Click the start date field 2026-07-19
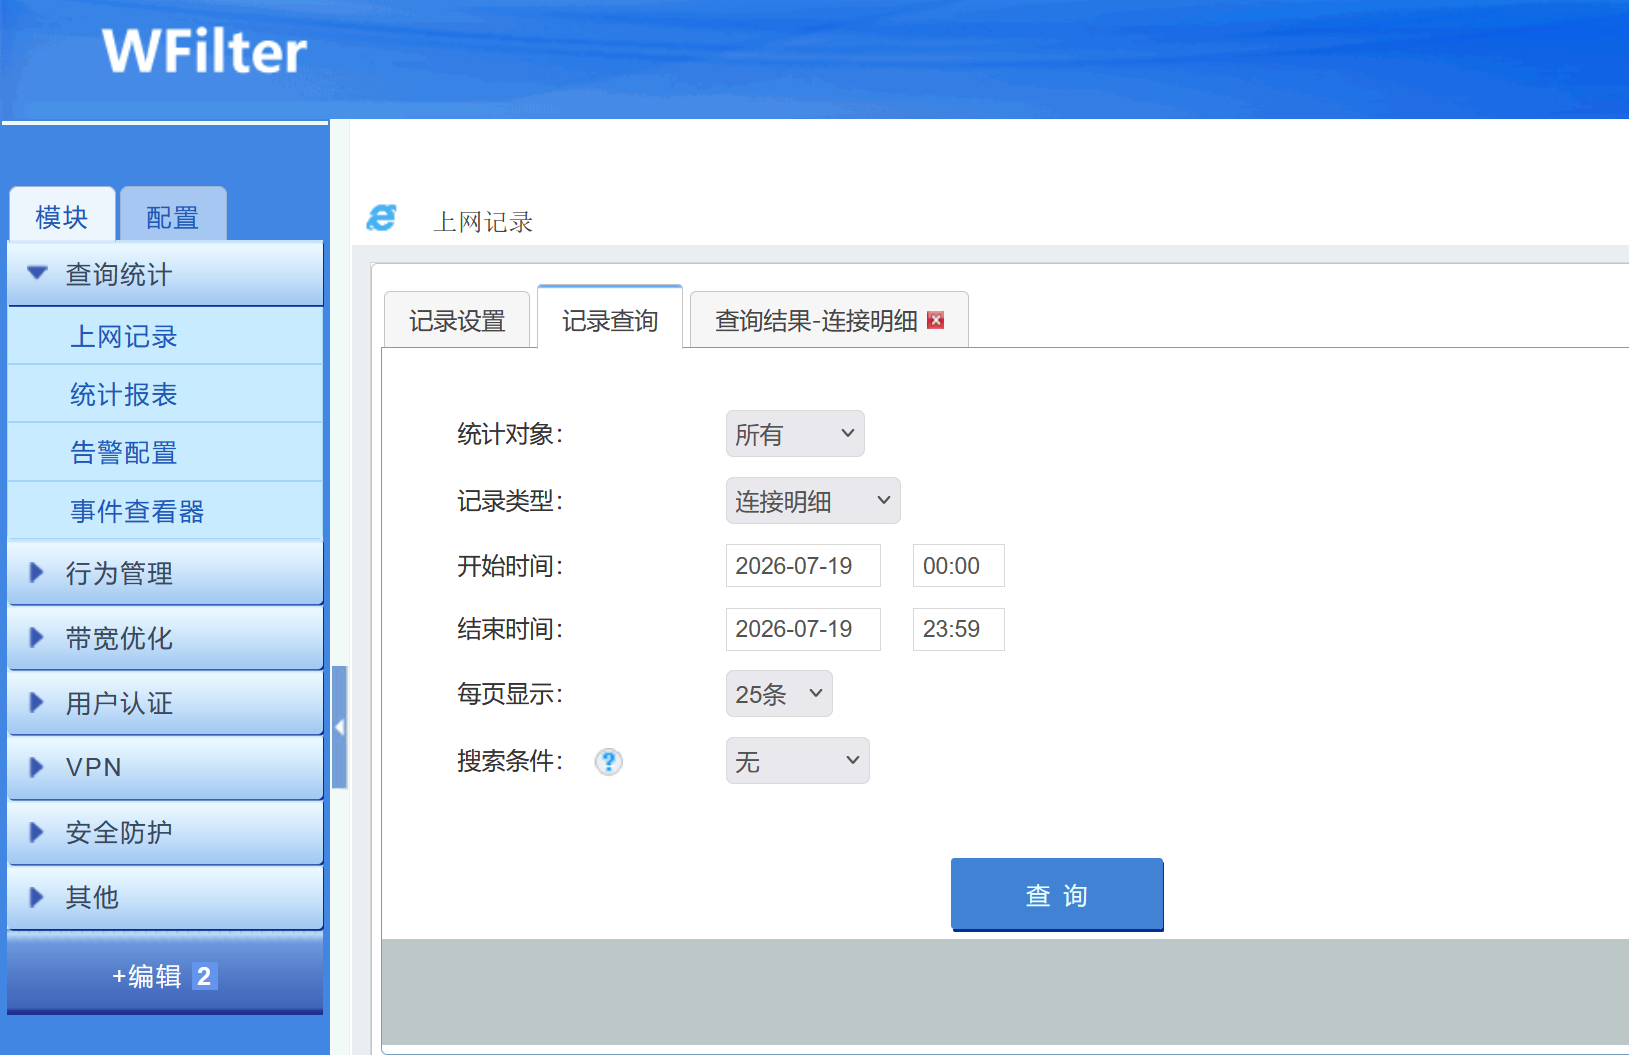The width and height of the screenshot is (1629, 1055). (803, 566)
